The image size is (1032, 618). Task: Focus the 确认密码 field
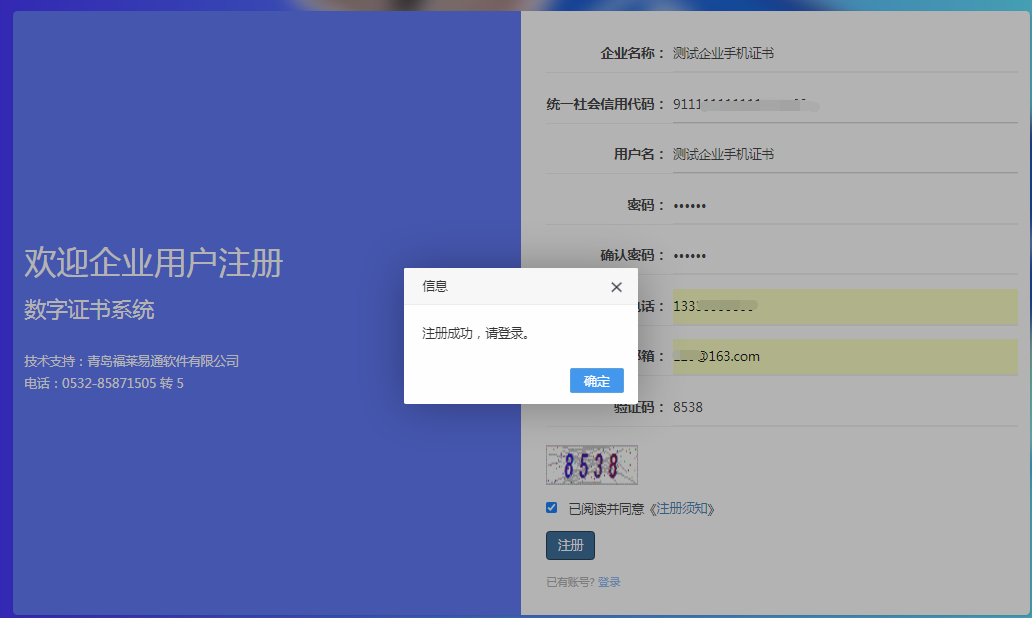(x=844, y=256)
